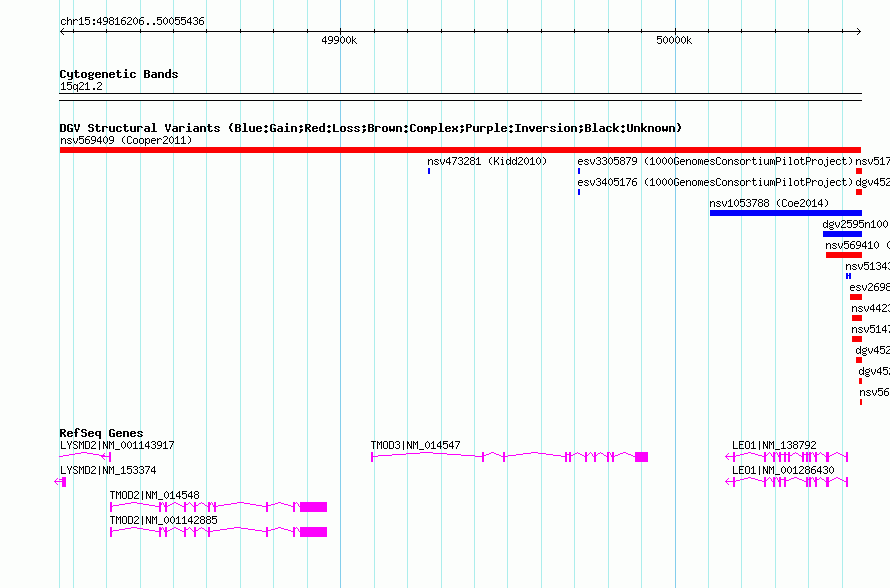Select the LYSMD2 NM_153374 transcript arrow glyph
This screenshot has height=588, width=890.
[x=60, y=482]
